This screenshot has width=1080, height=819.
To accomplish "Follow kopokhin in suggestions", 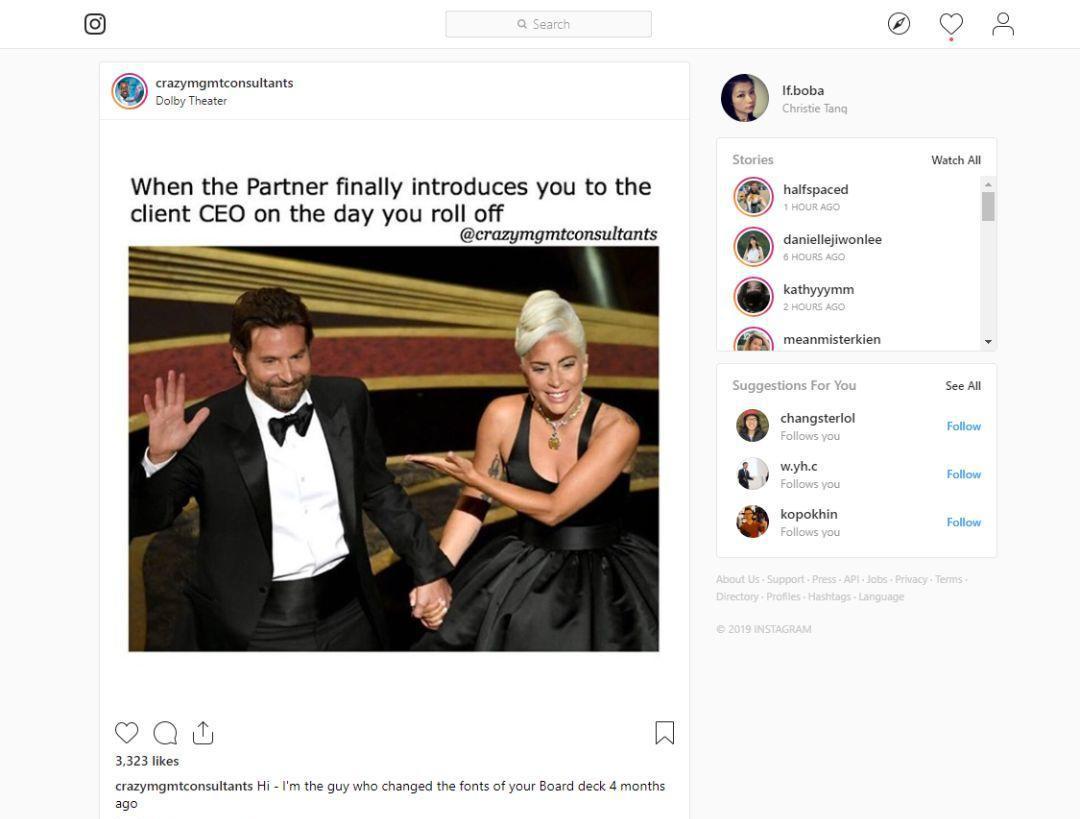I will [x=964, y=523].
